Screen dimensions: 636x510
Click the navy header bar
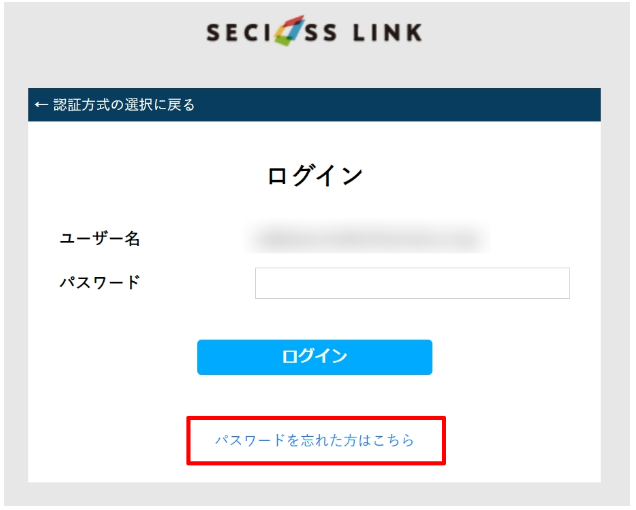(314, 105)
